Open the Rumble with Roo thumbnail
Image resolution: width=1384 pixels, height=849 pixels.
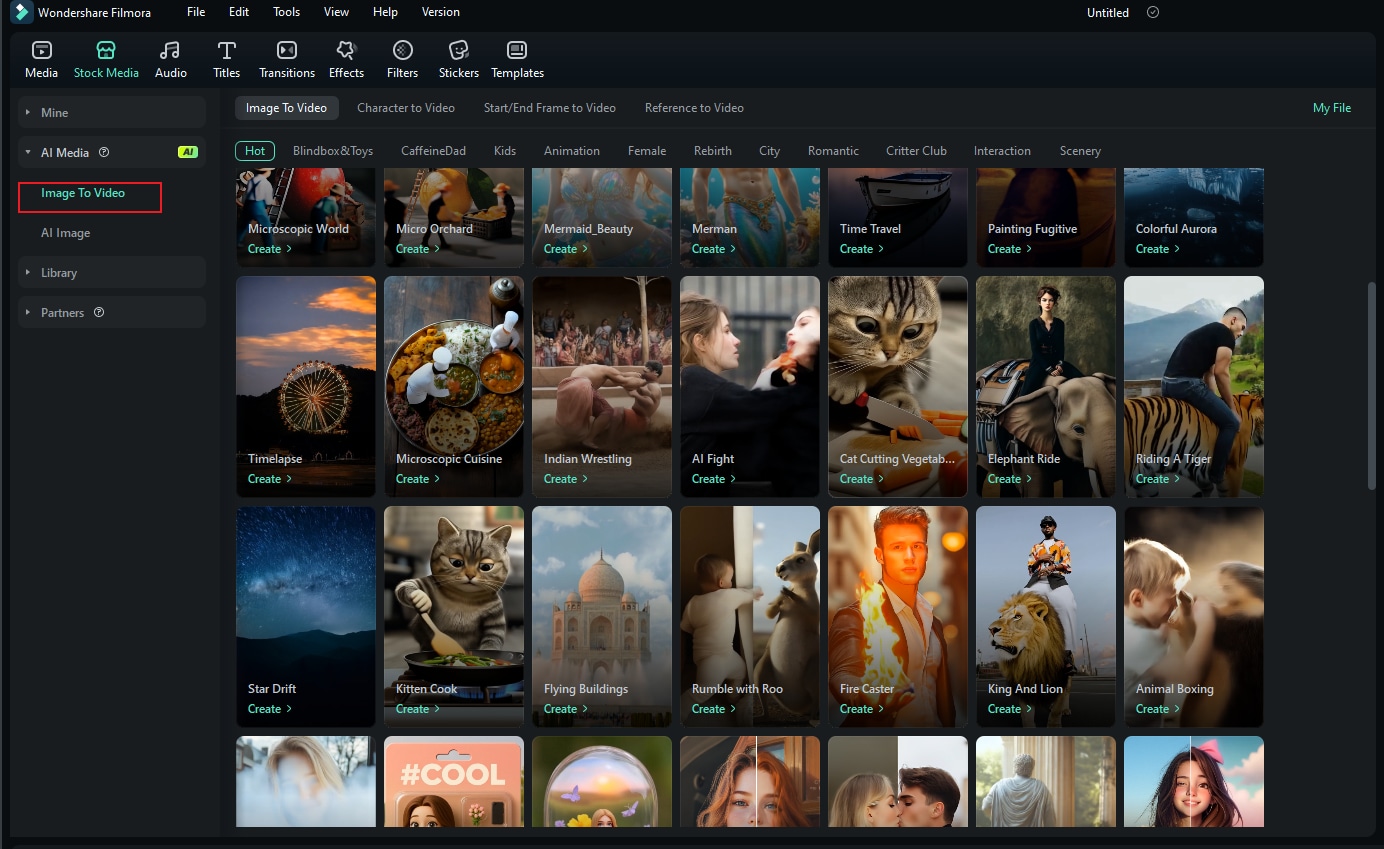750,617
